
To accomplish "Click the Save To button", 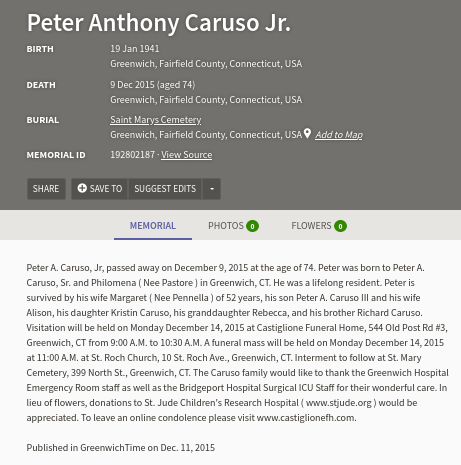I will (x=100, y=189).
